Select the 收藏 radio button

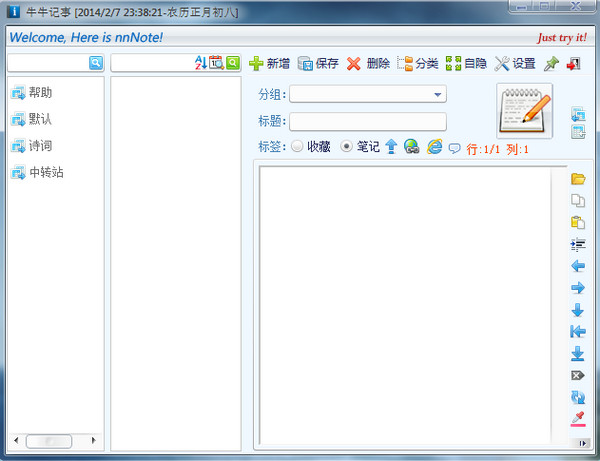pyautogui.click(x=297, y=147)
